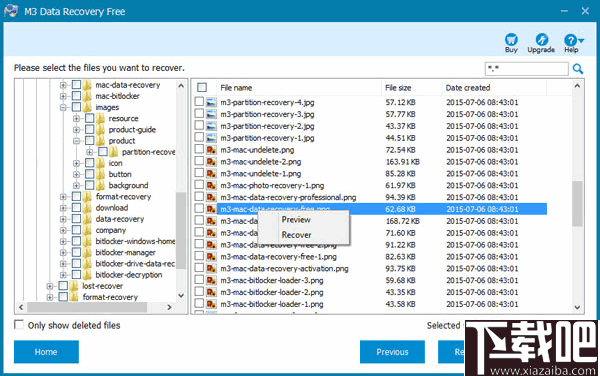Expand the bitlocker-manager folder node
Image resolution: width=600 pixels, height=376 pixels.
pos(63,253)
